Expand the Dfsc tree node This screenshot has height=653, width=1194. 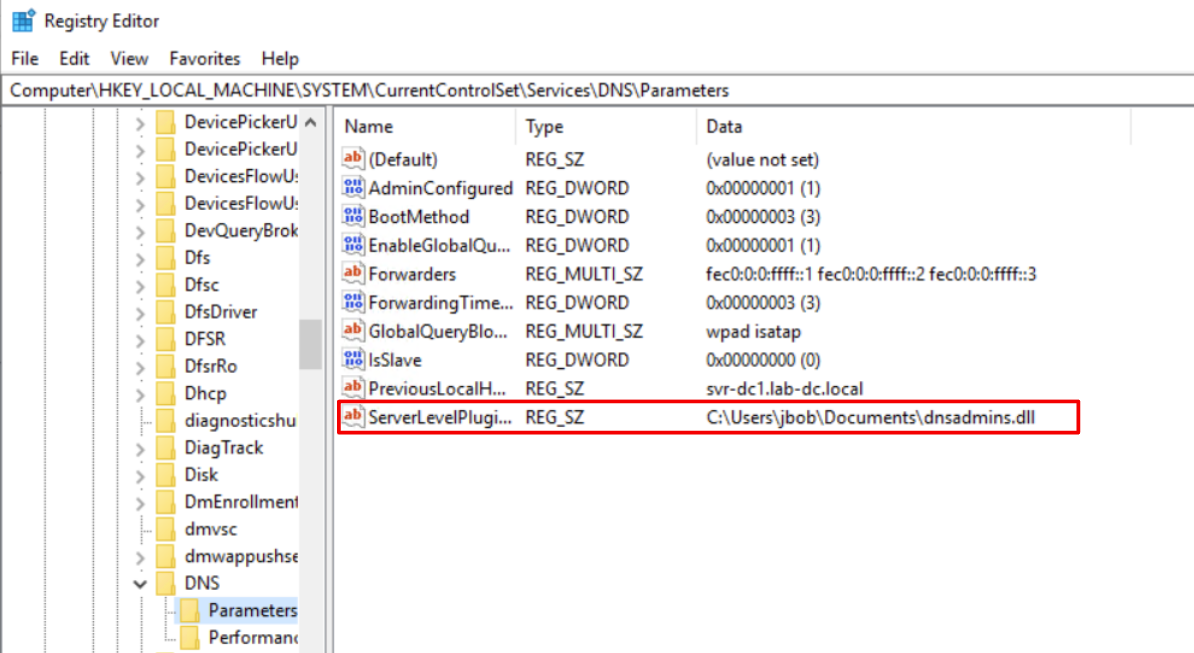click(140, 285)
